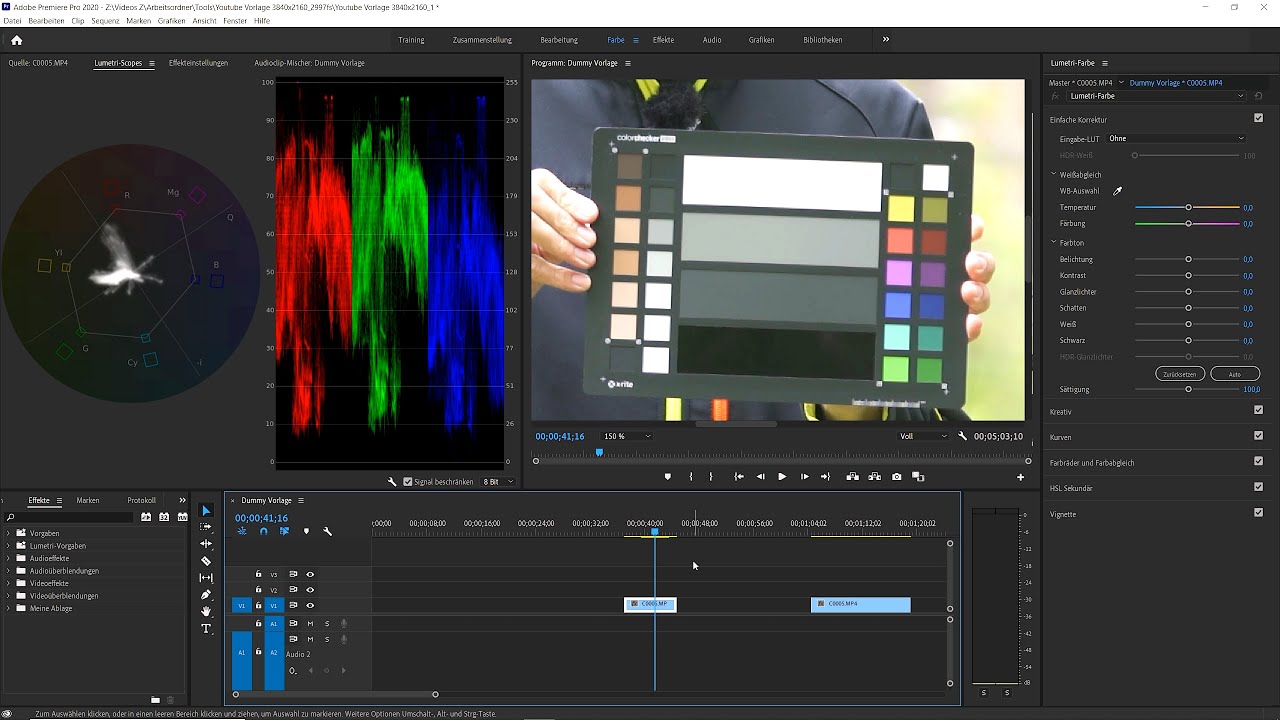Select the Pen tool

tap(206, 595)
